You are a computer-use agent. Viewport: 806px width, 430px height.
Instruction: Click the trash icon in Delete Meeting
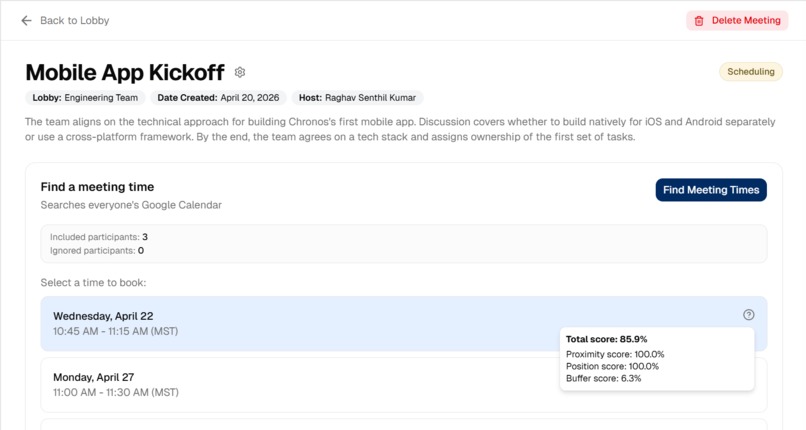click(699, 21)
